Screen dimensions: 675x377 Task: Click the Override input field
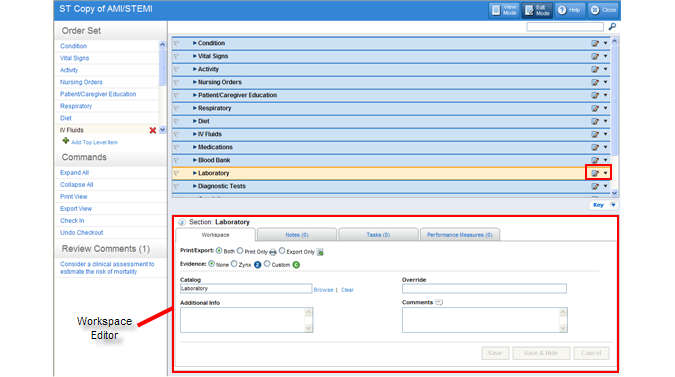[484, 289]
